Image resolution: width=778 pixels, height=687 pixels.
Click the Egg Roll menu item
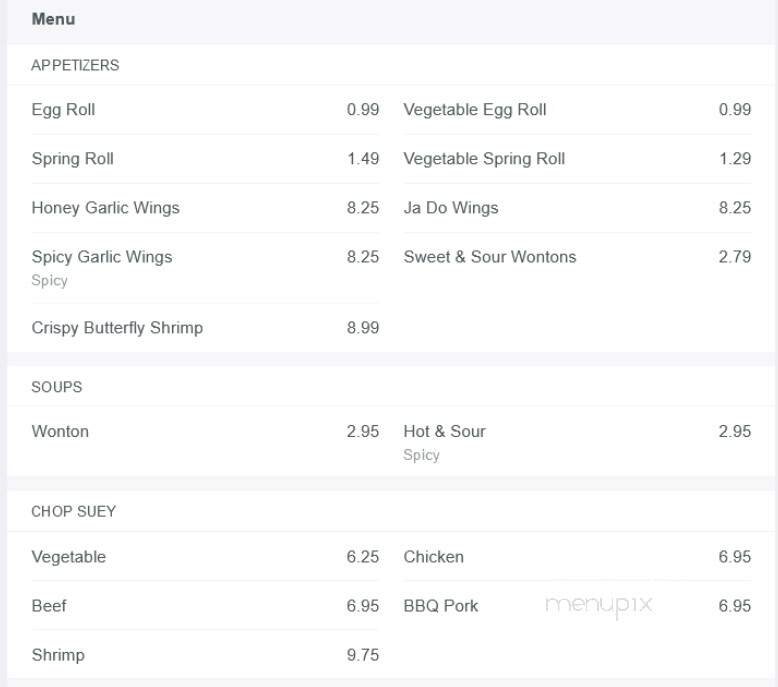click(x=64, y=110)
